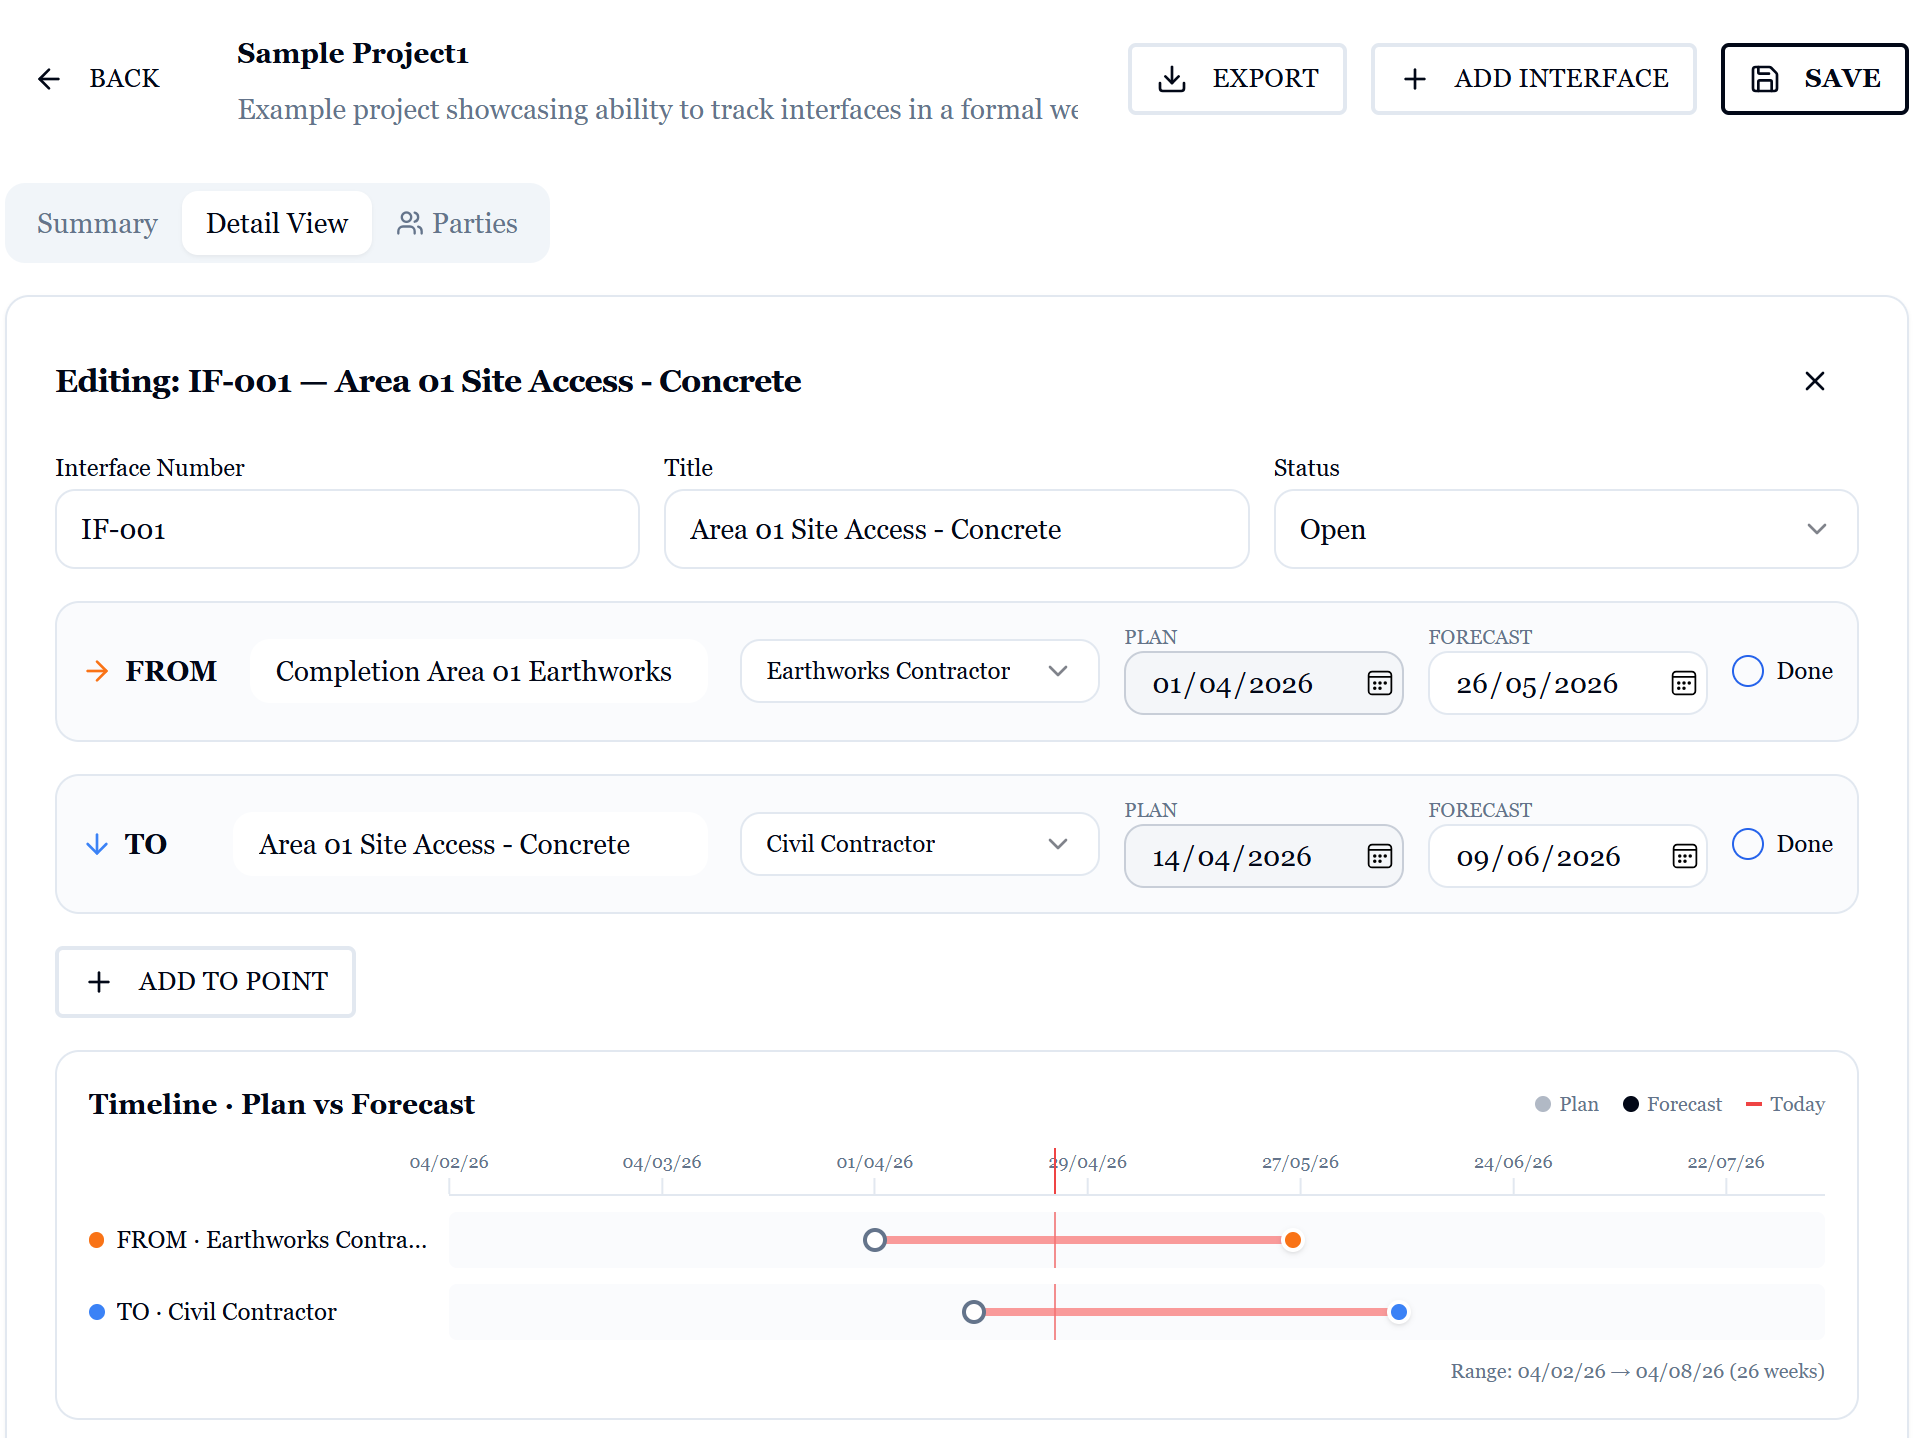Click the blue TO forecast timeline marker
The image size is (1920, 1438).
point(1399,1312)
